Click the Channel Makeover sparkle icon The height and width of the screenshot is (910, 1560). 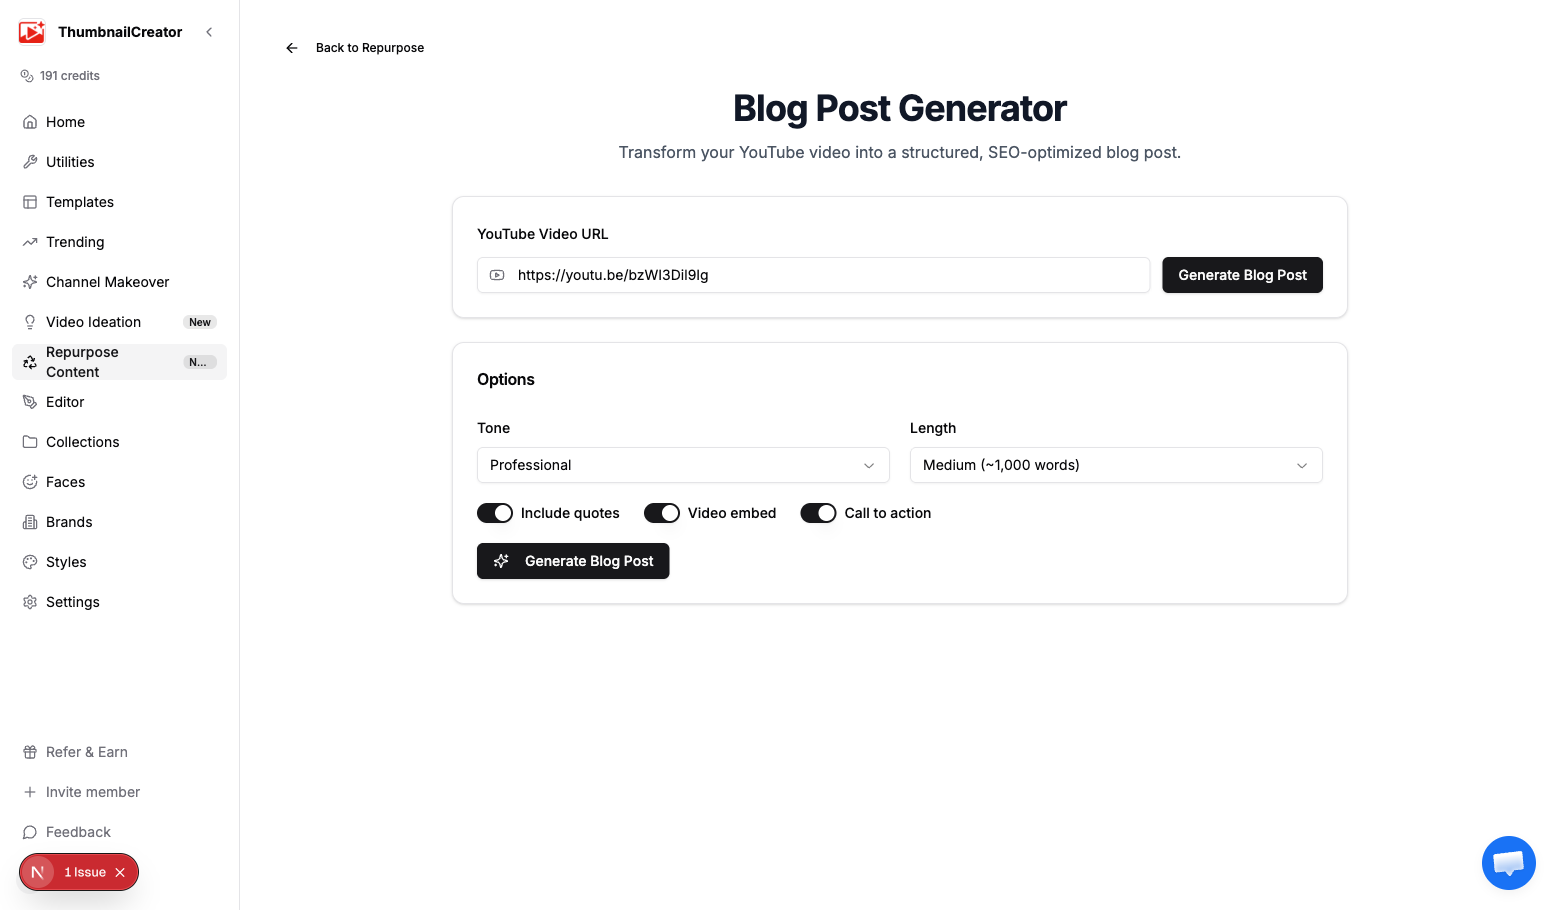[x=30, y=282]
